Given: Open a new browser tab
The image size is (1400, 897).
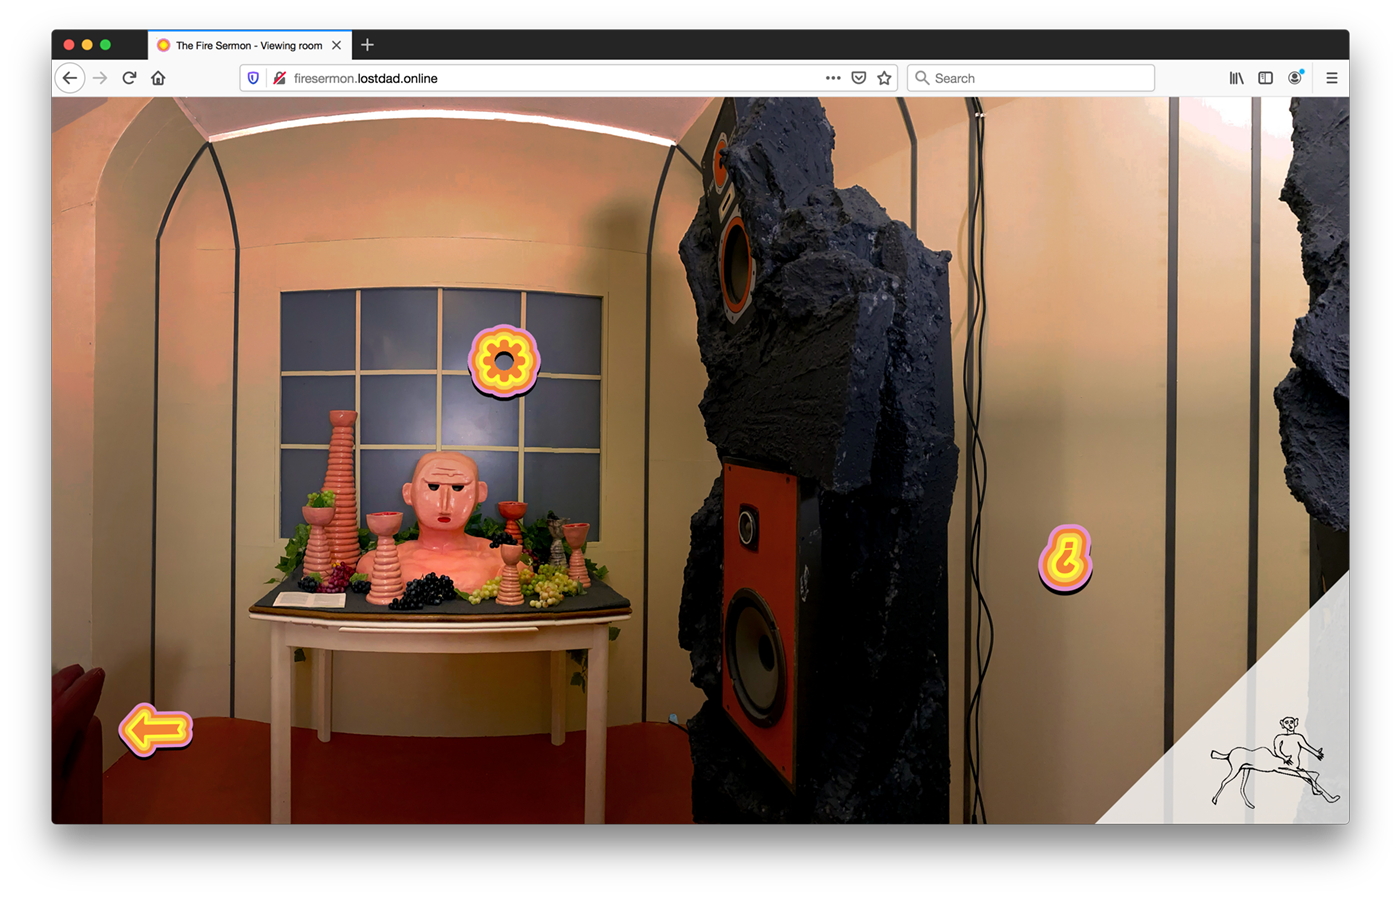Looking at the screenshot, I should tap(367, 45).
